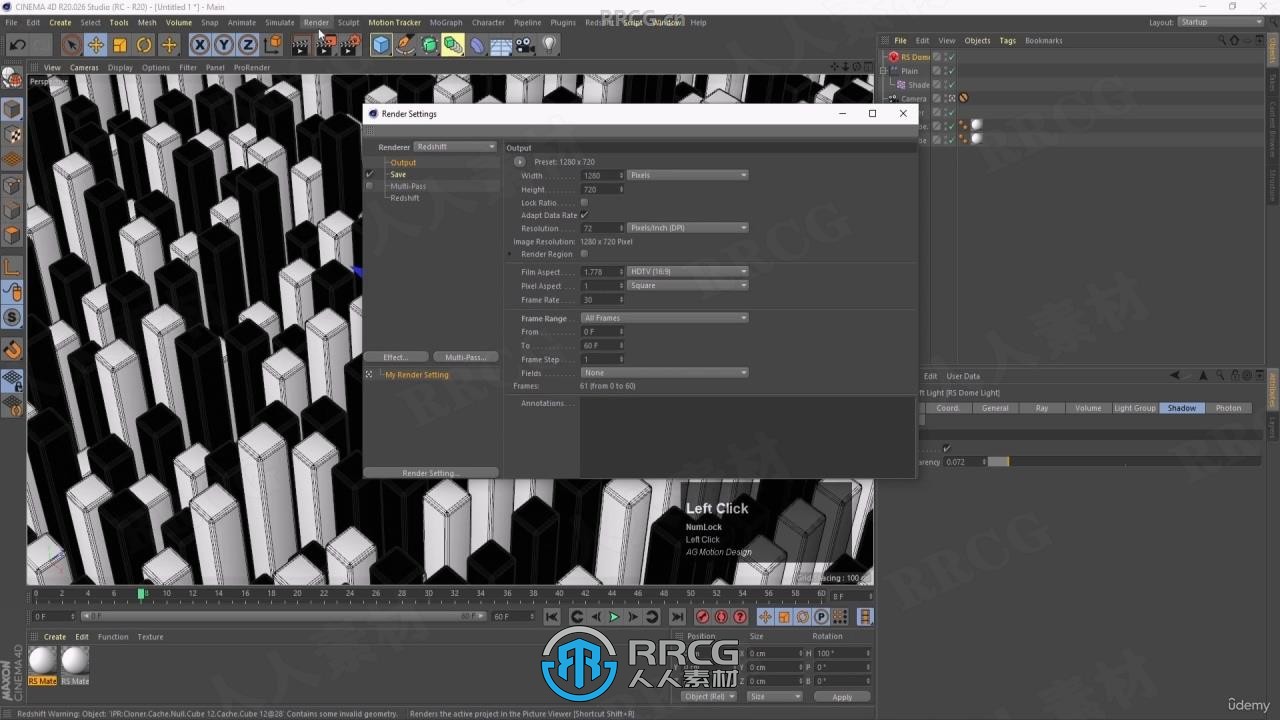
Task: Select the first RS Material thumbnail
Action: click(x=43, y=660)
